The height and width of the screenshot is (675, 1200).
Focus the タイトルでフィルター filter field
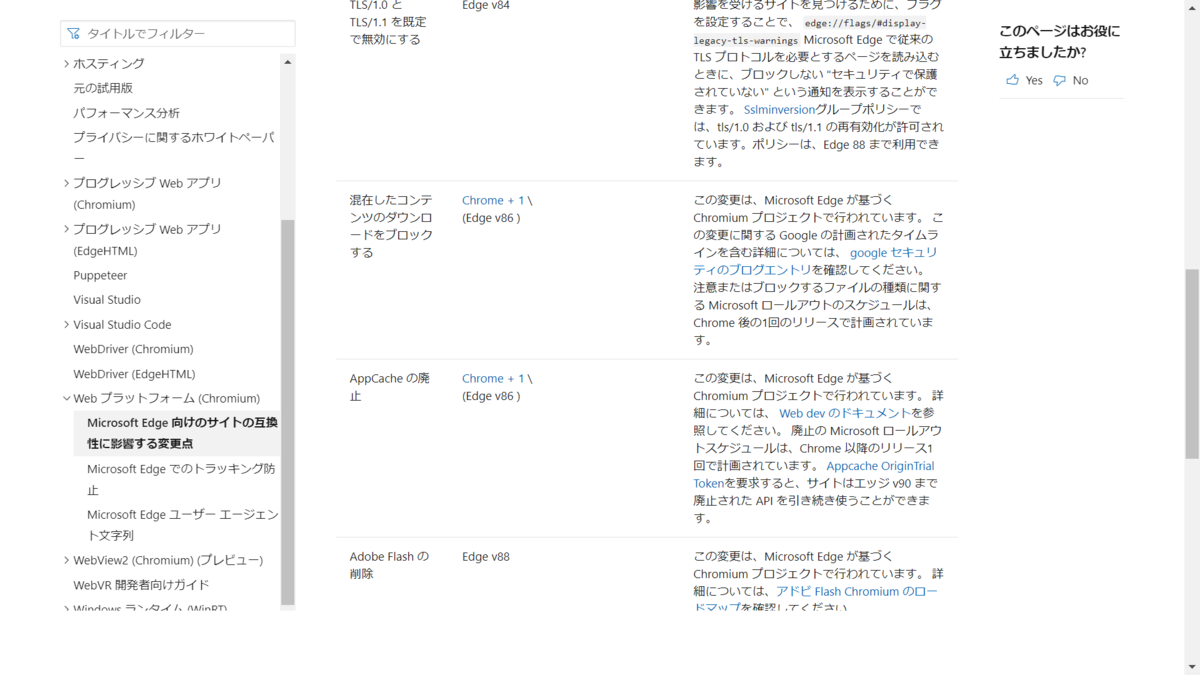[x=178, y=33]
